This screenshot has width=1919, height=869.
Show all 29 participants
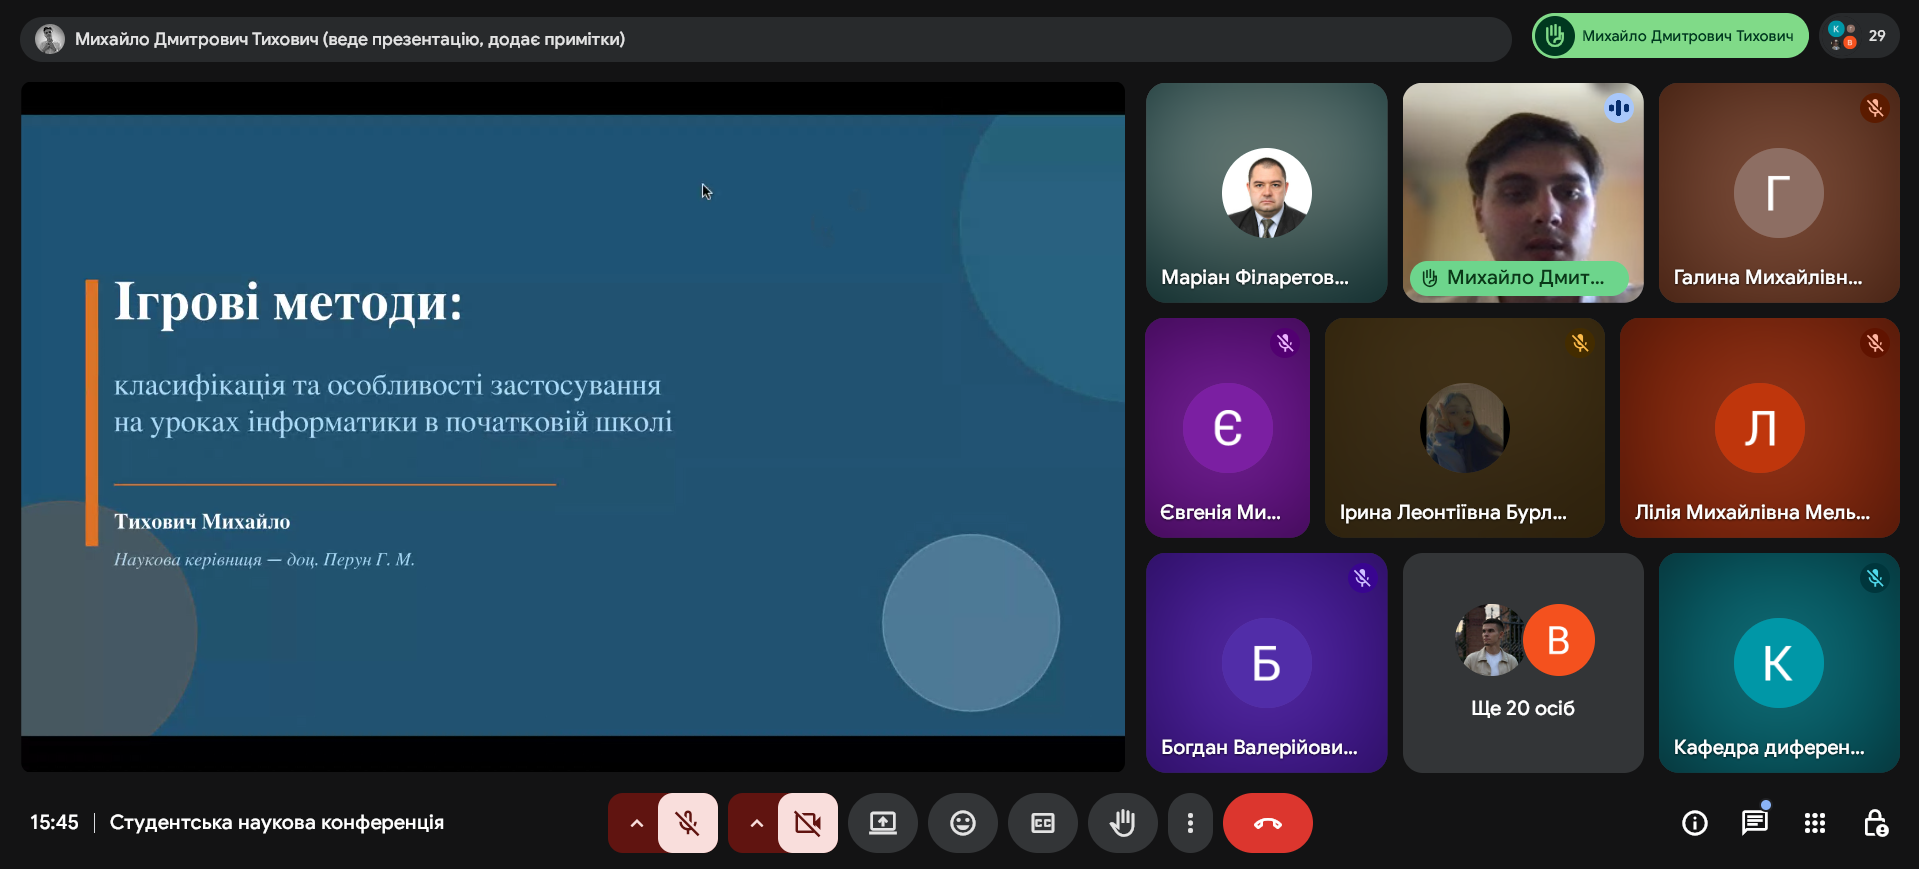[x=1859, y=36]
